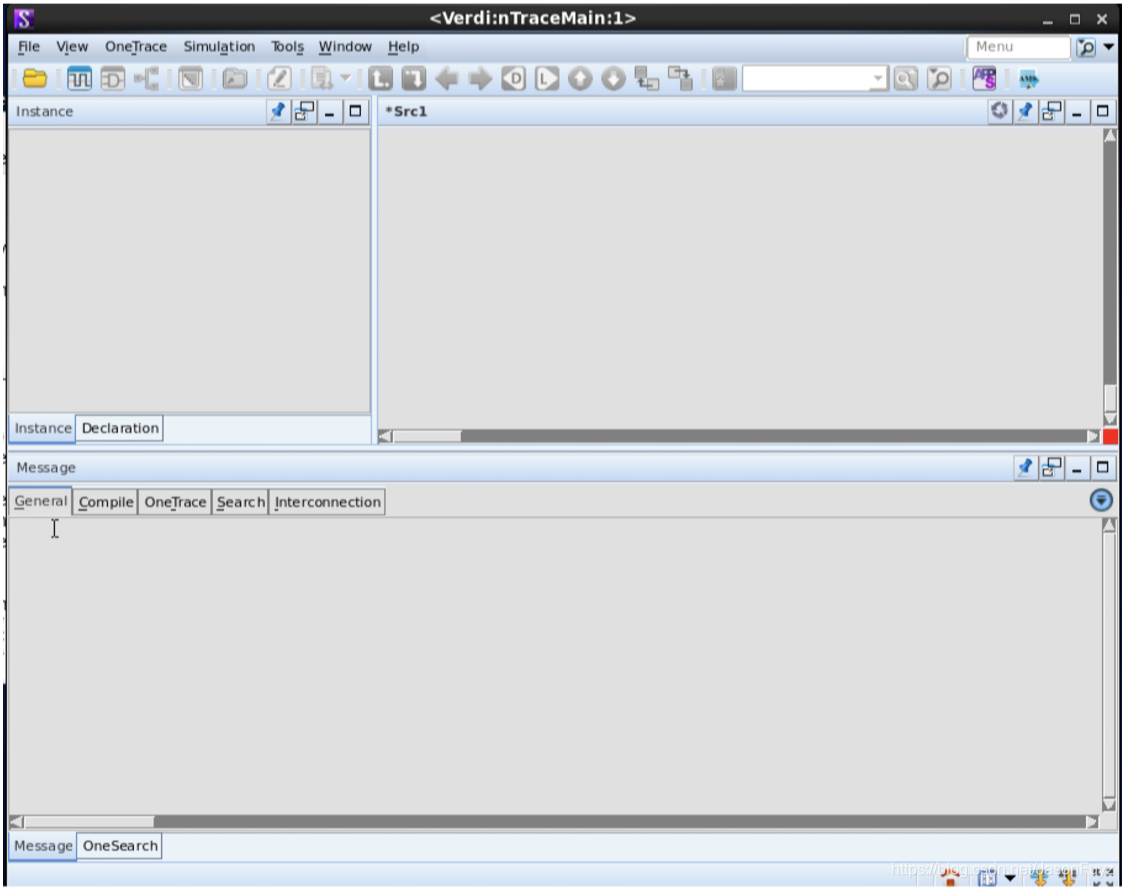Undock the Message panel
1124x888 pixels.
tap(1052, 468)
